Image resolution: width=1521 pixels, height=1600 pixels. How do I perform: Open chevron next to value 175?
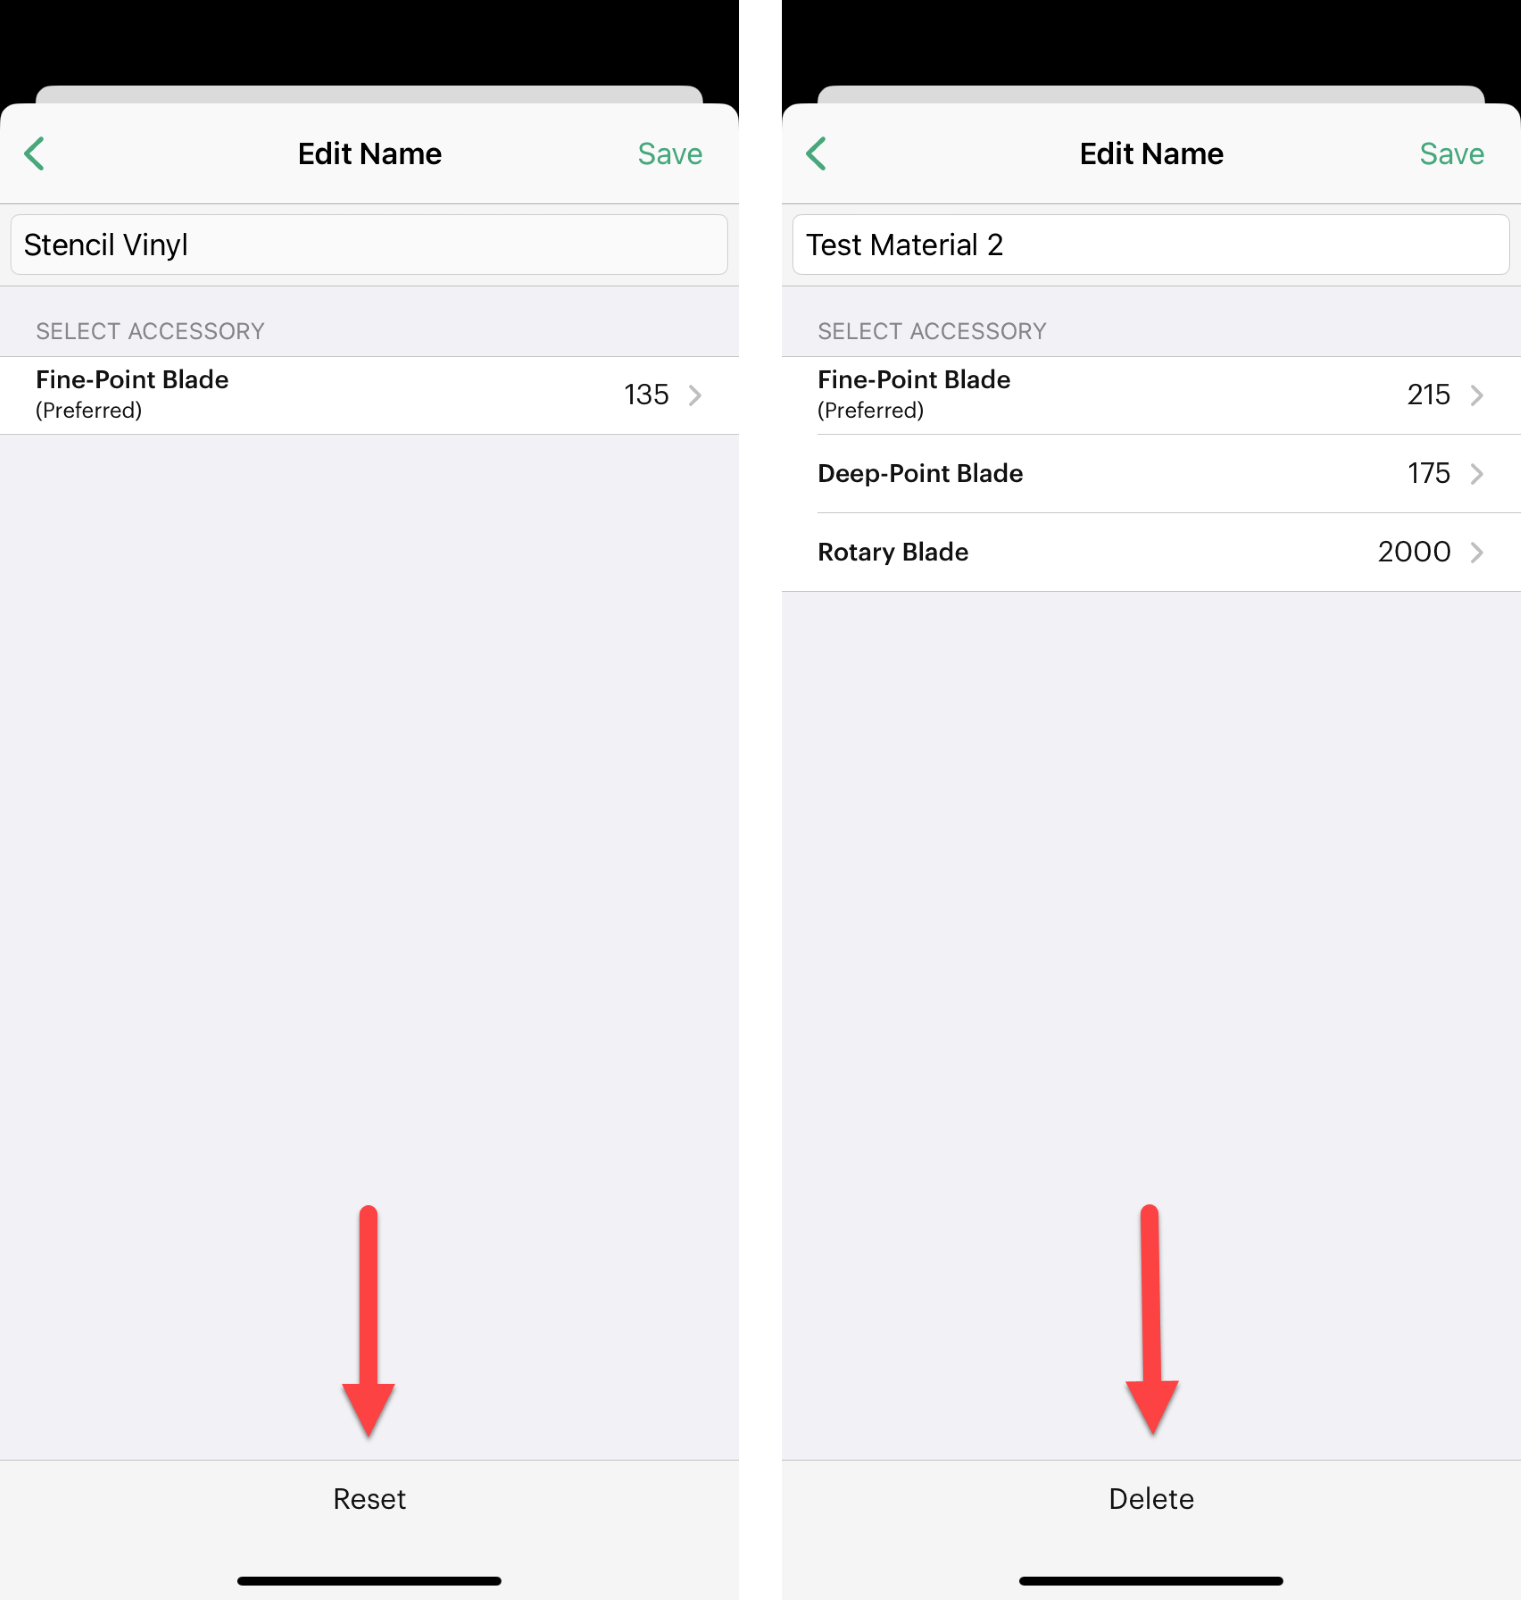point(1477,474)
